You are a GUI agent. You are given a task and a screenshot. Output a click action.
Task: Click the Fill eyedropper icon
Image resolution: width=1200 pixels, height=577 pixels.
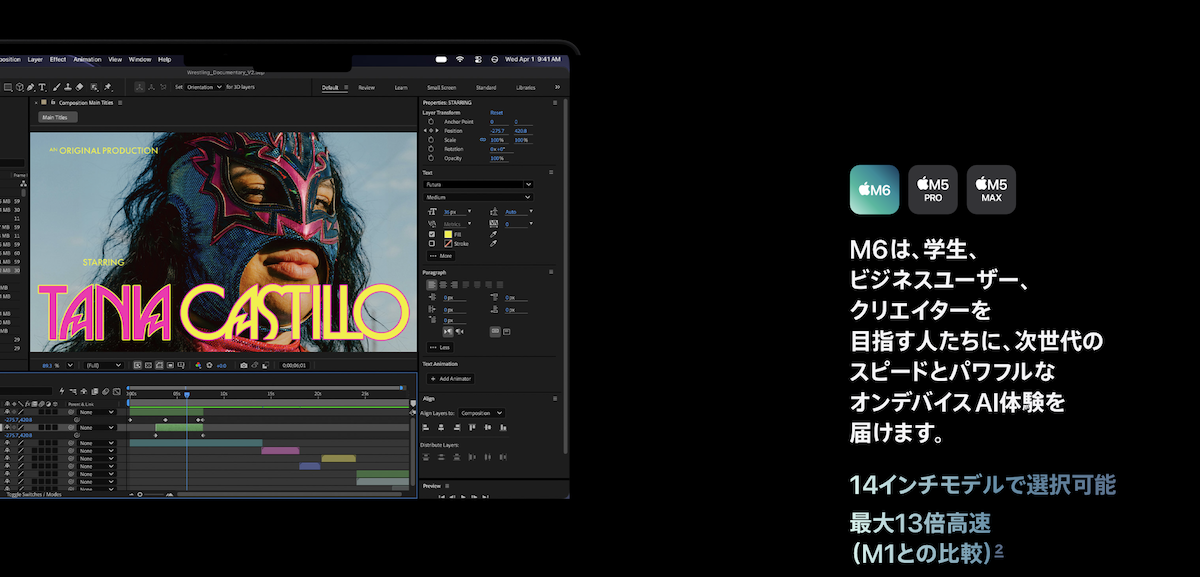click(493, 233)
